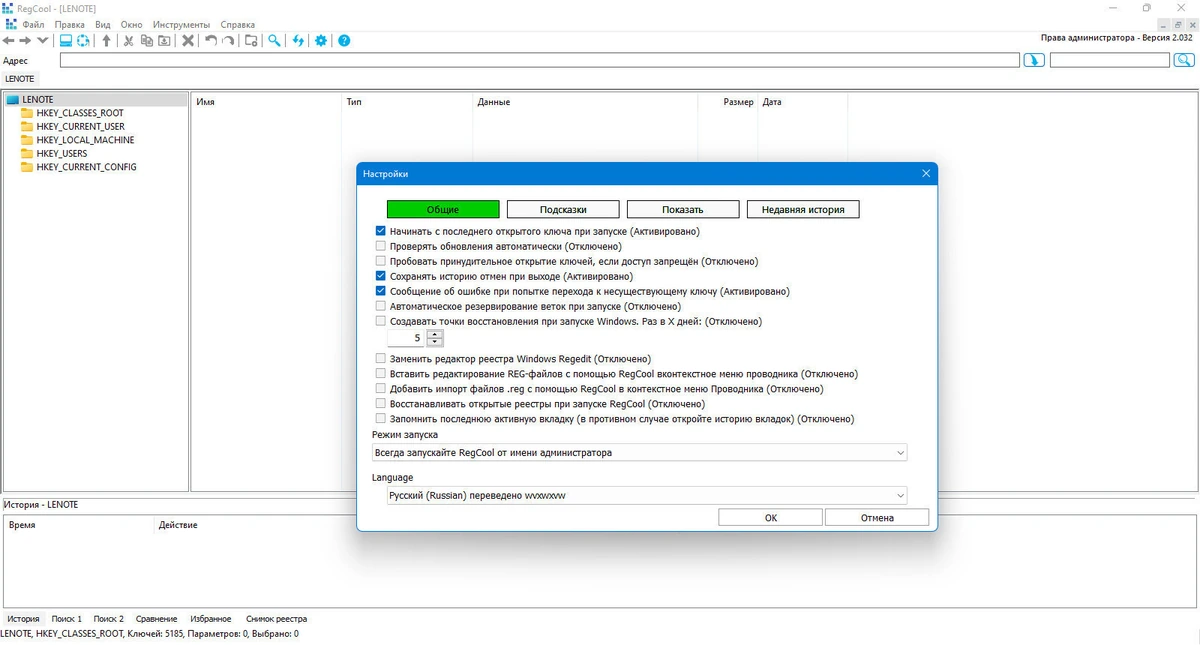Switch to the Подсказки settings tab
Viewport: 1200px width, 645px height.
tap(563, 209)
